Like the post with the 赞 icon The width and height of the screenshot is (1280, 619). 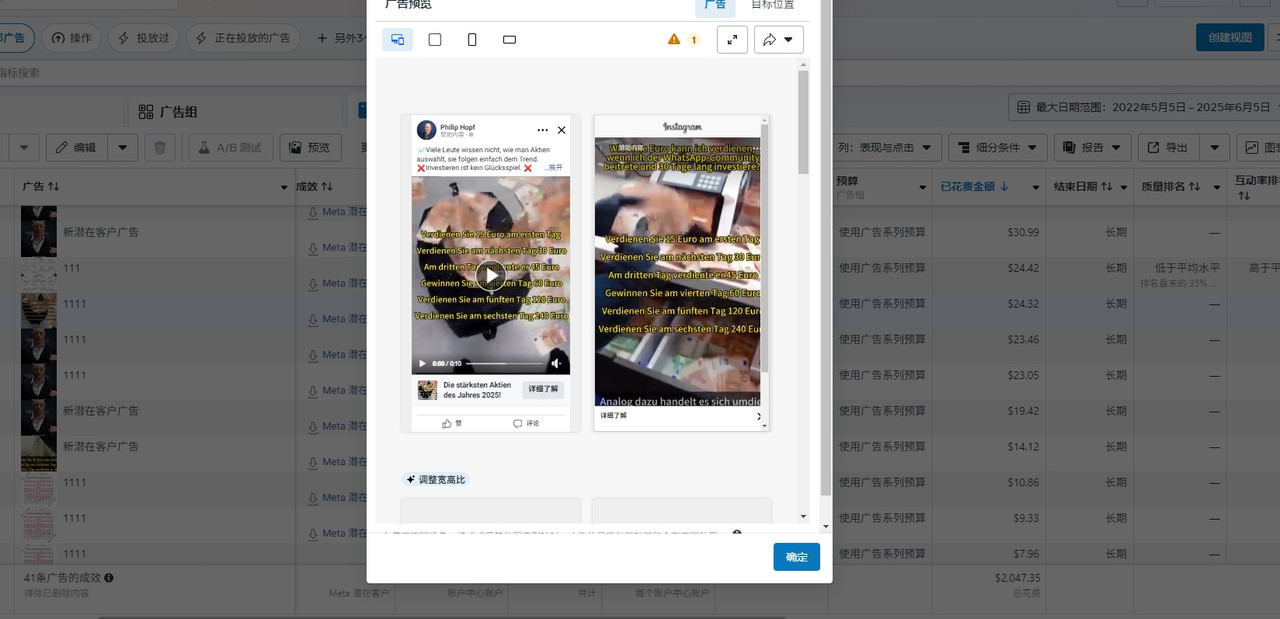[452, 424]
